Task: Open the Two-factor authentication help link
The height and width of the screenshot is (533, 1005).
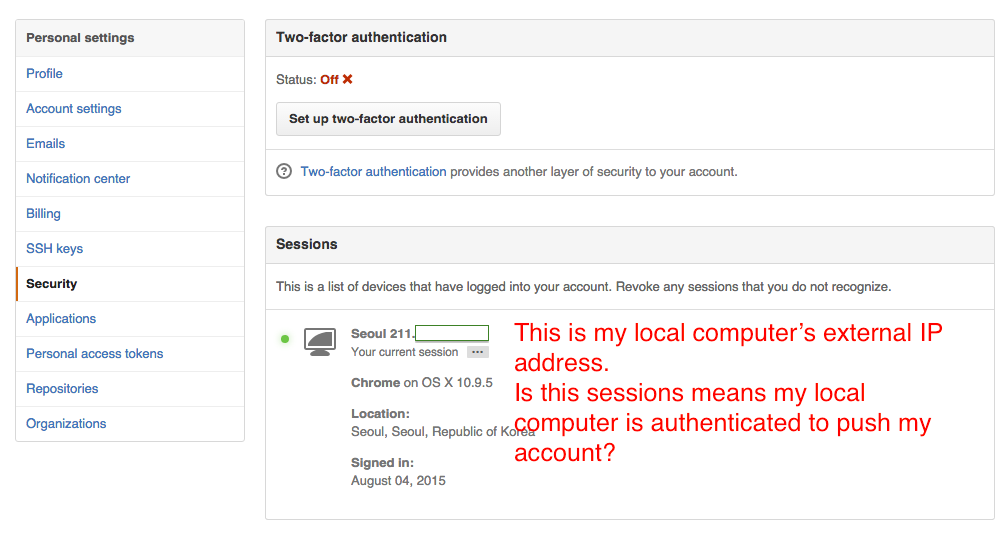Action: click(x=374, y=172)
